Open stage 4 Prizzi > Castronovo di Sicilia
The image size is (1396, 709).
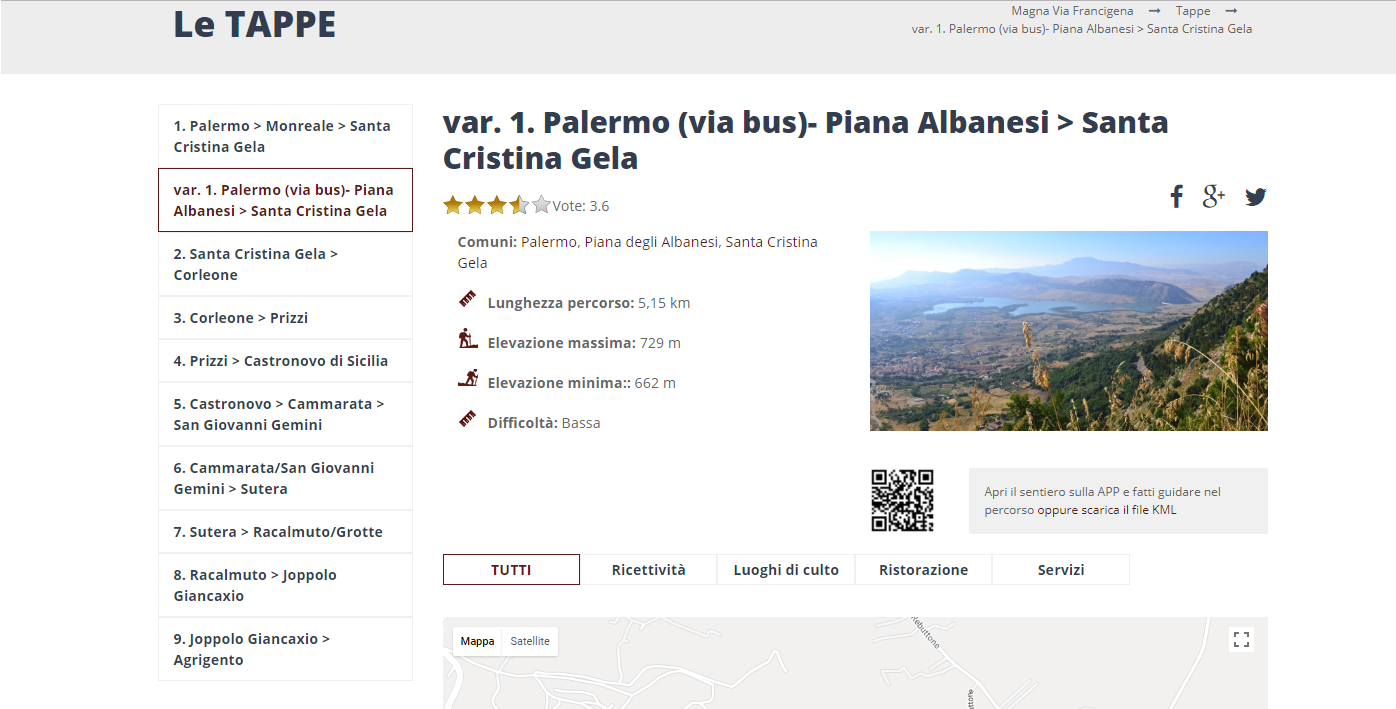[285, 361]
